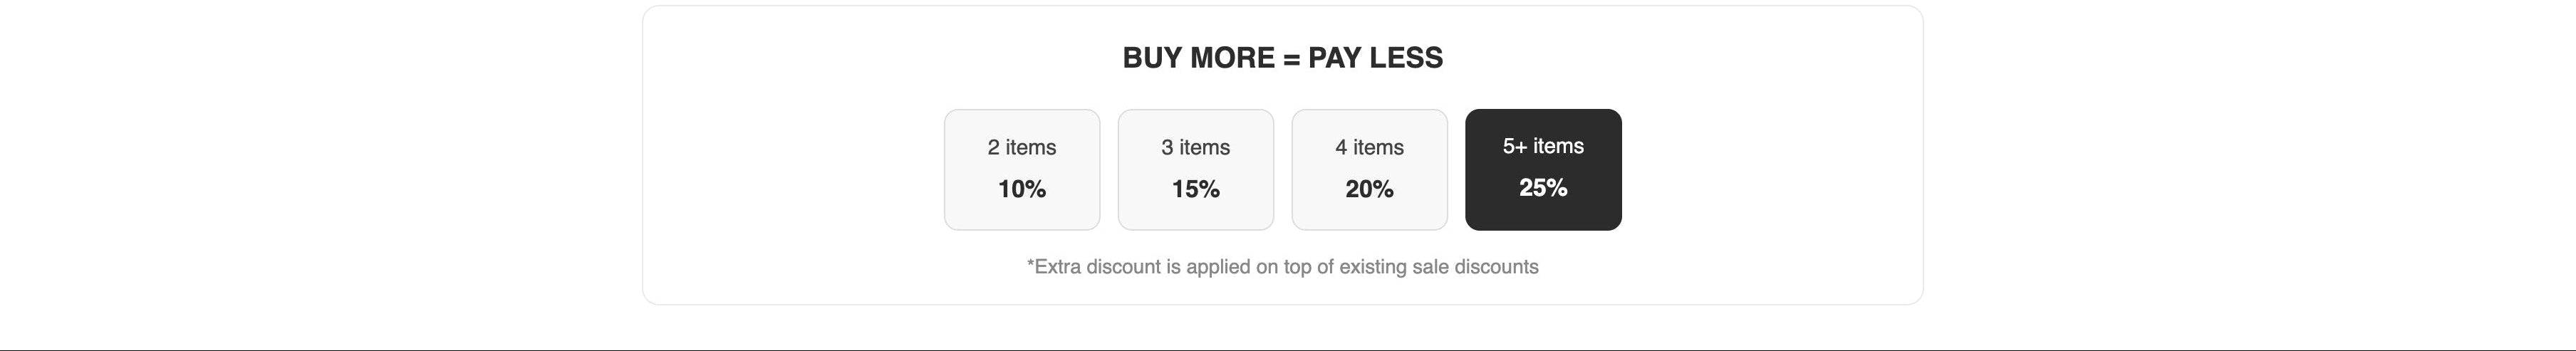Click the "2 items" label text
Screen dimensions: 2576x351
(1022, 147)
